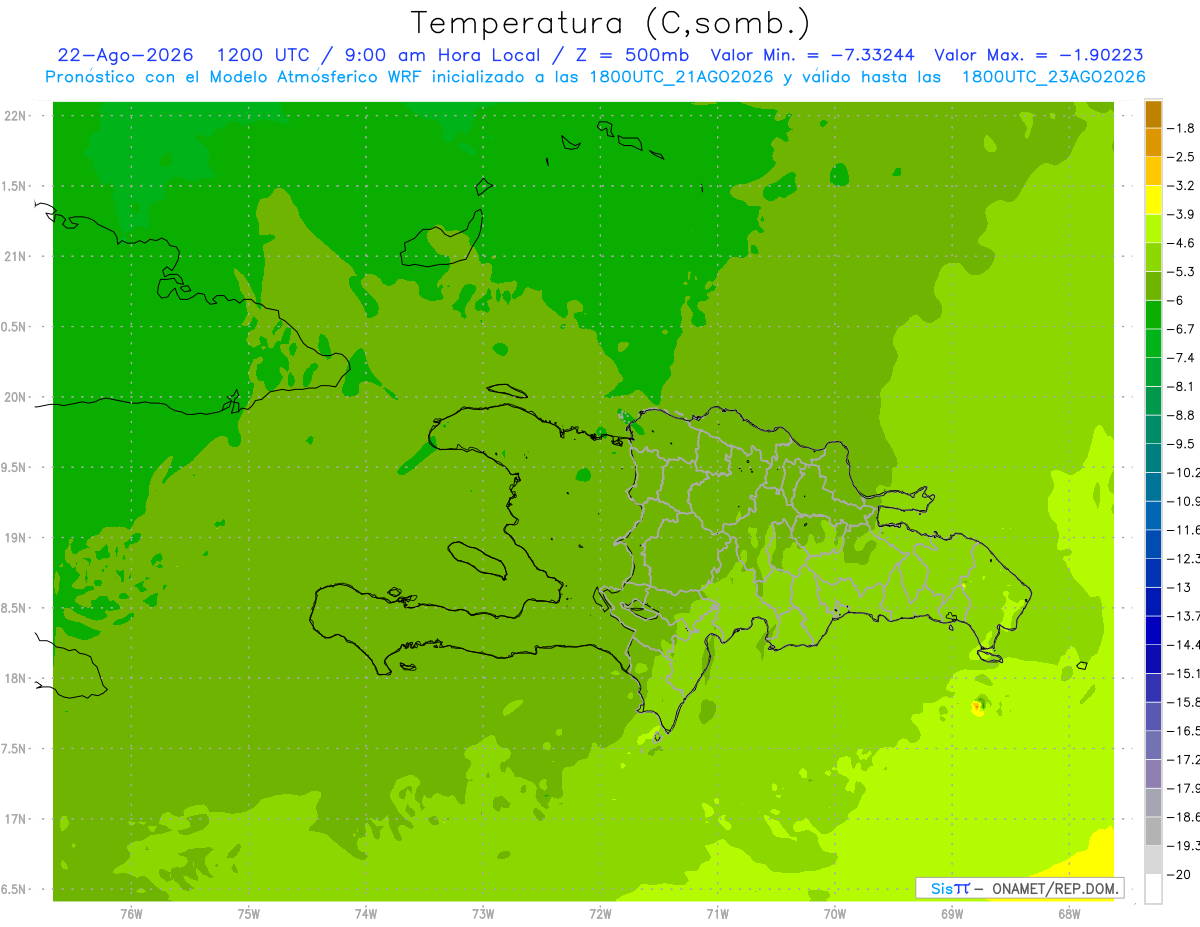Click the '-1.8' colorbar value
Viewport: 1200px width, 927px height.
(1181, 128)
